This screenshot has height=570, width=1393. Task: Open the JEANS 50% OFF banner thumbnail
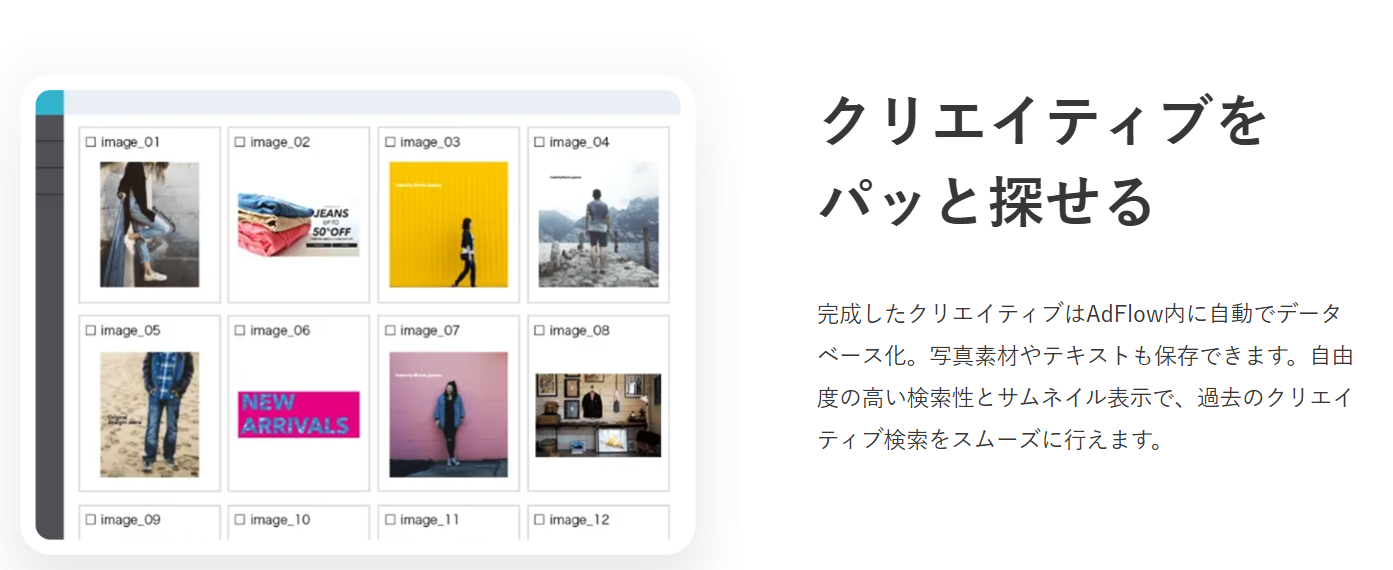[x=298, y=225]
